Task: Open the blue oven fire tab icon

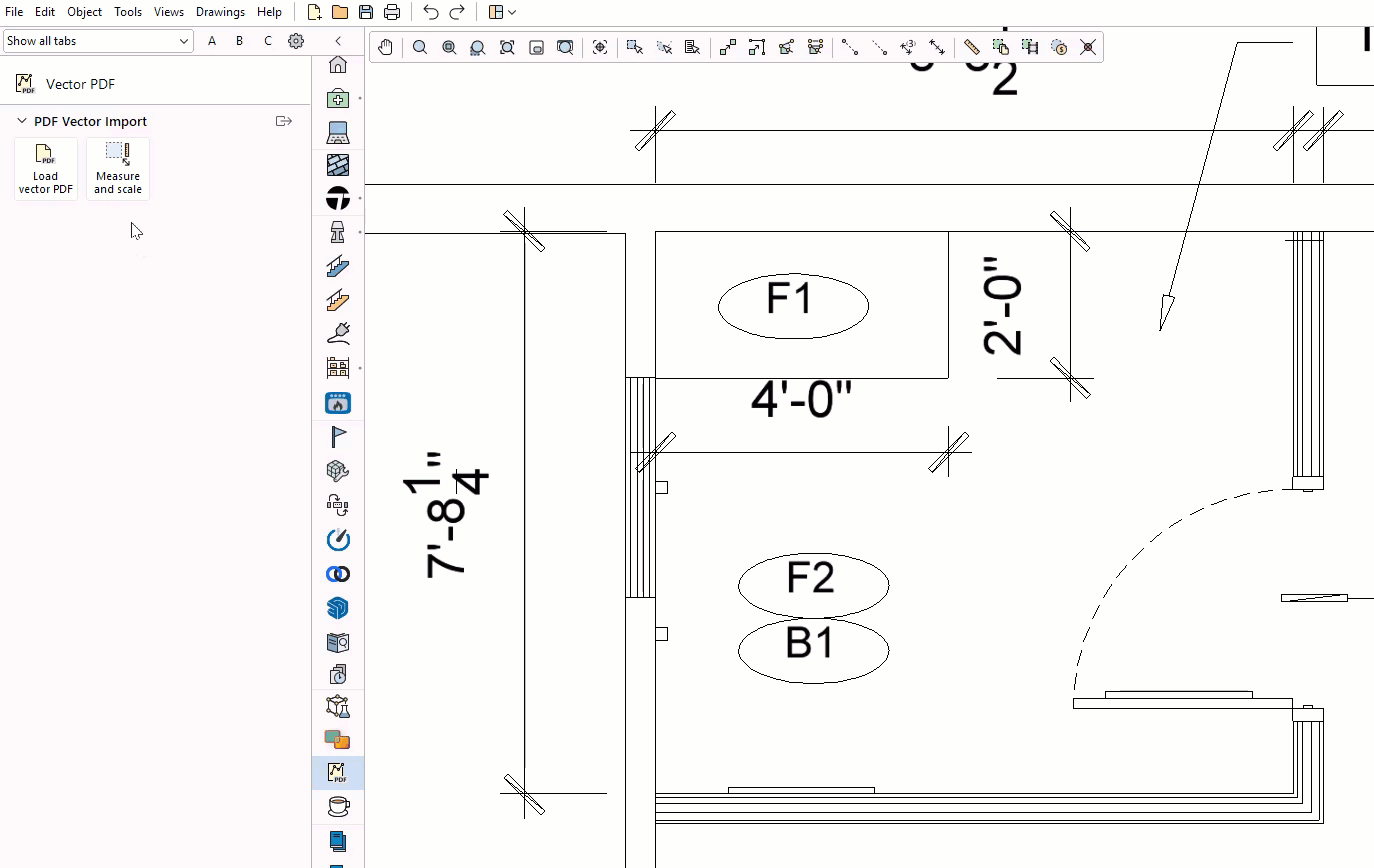Action: point(338,403)
